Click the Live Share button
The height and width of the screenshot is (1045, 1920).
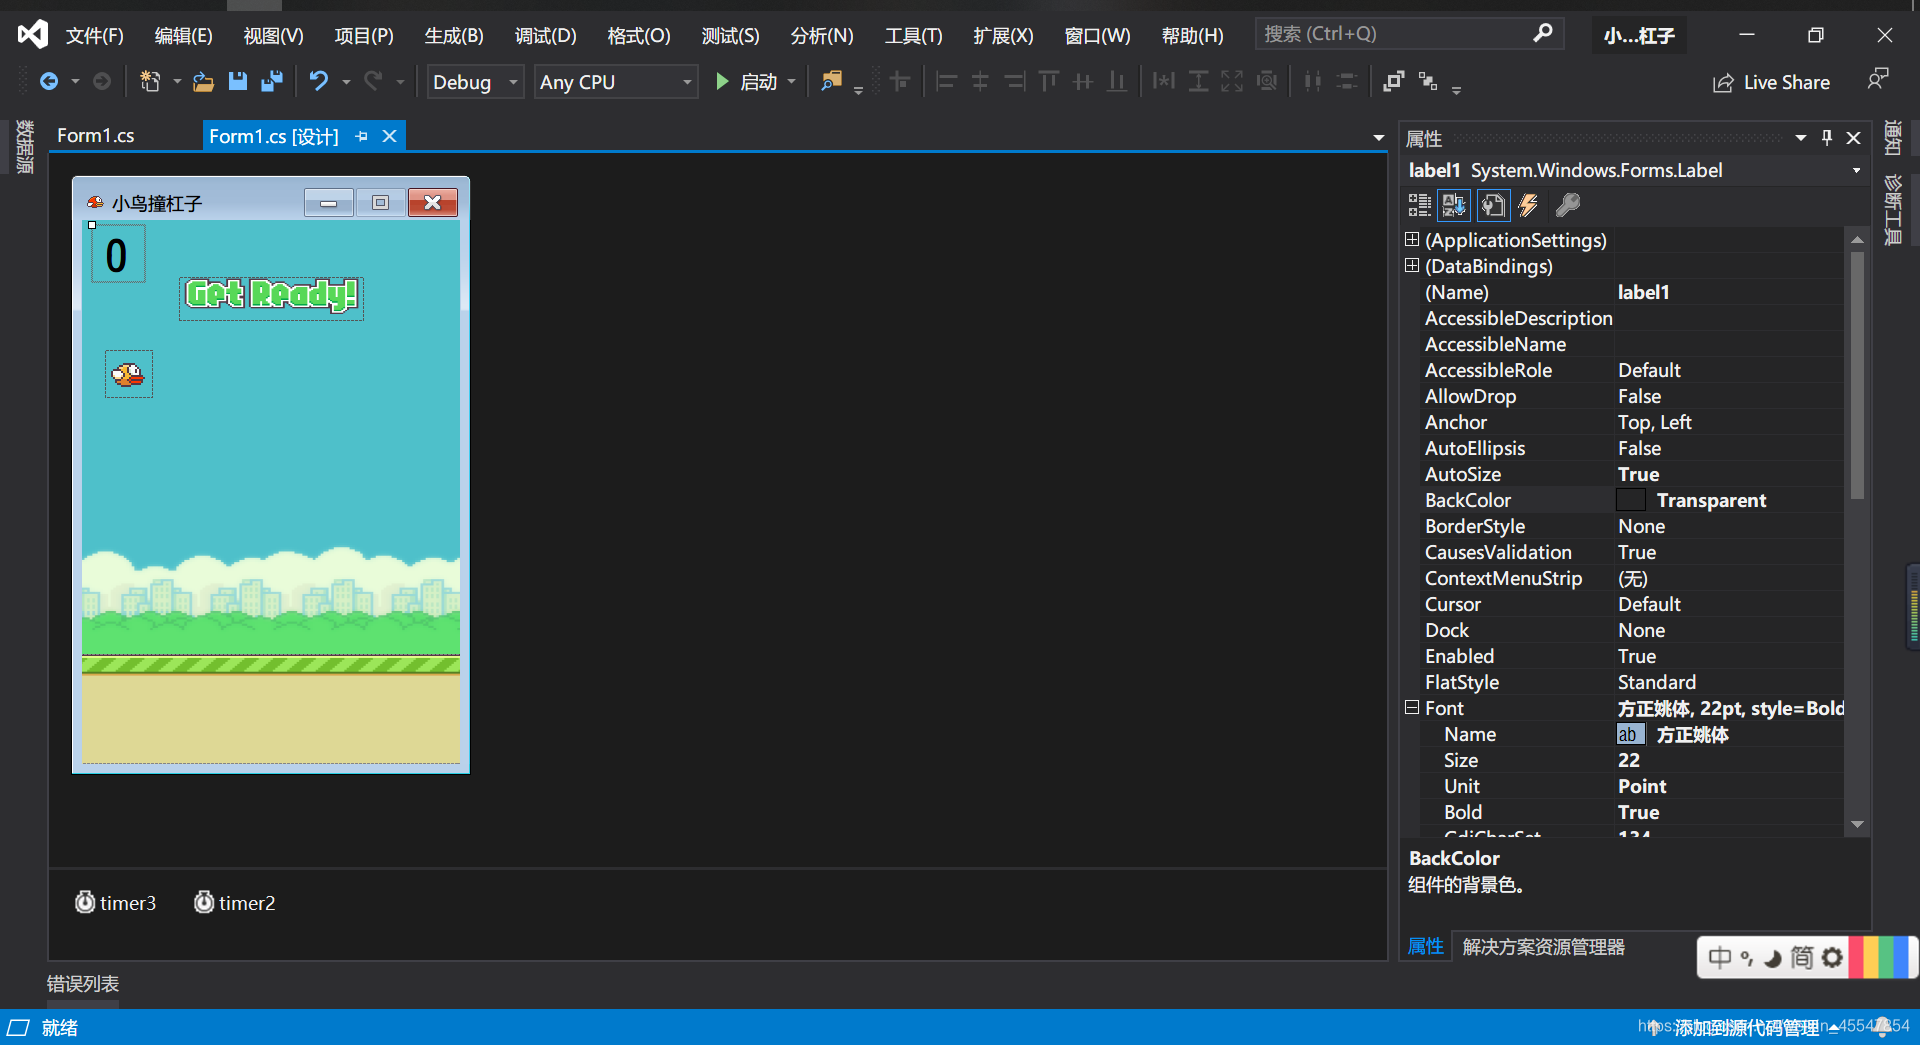(x=1771, y=82)
